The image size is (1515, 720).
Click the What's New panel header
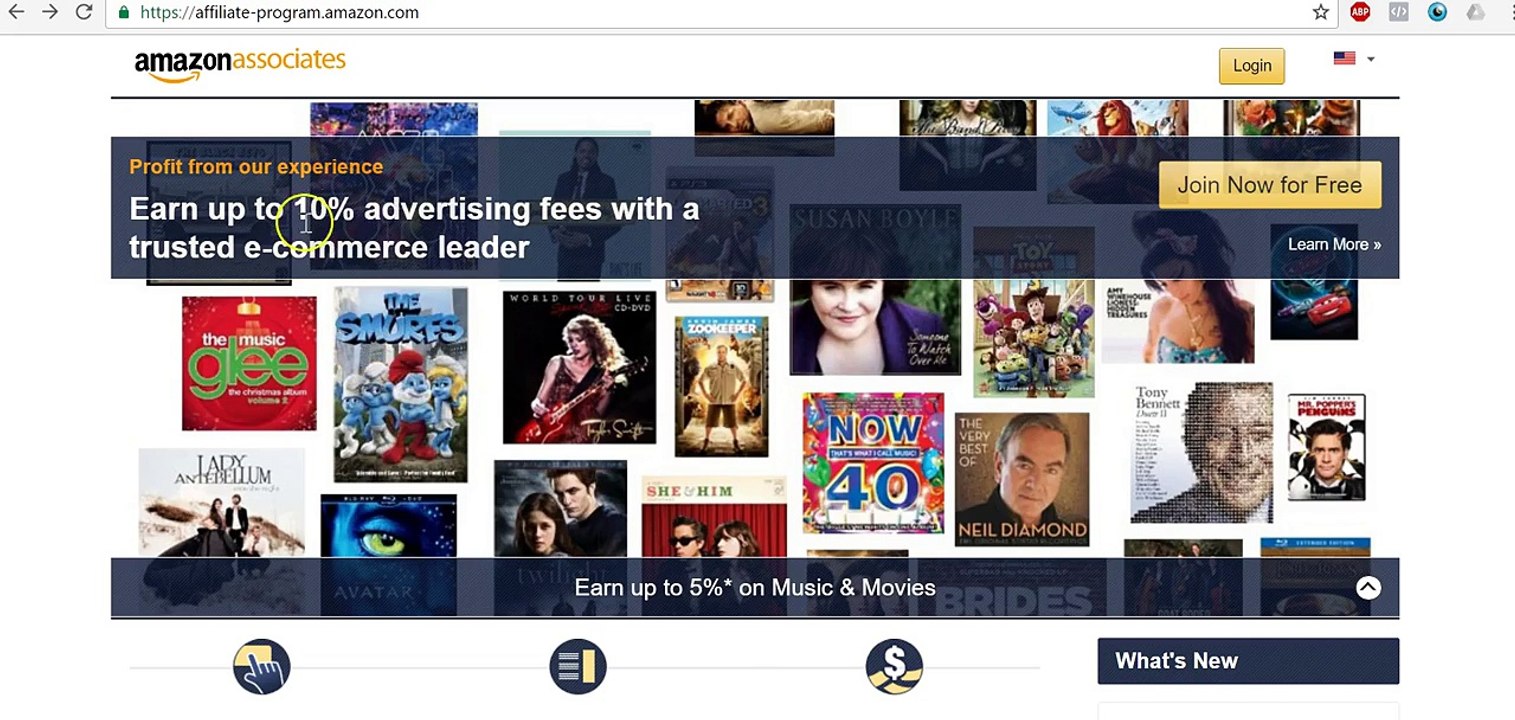(1248, 661)
